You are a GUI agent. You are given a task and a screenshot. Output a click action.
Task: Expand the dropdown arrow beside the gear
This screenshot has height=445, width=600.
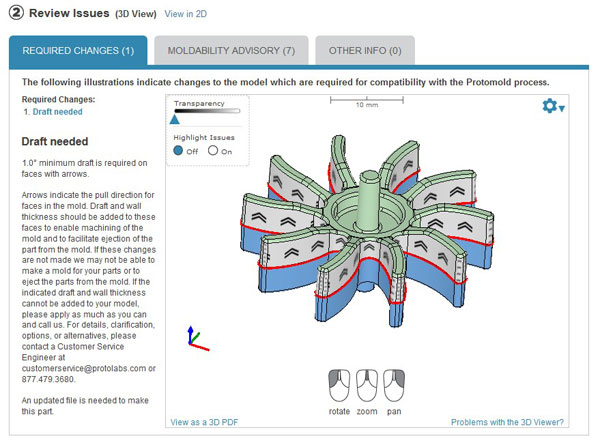point(561,109)
